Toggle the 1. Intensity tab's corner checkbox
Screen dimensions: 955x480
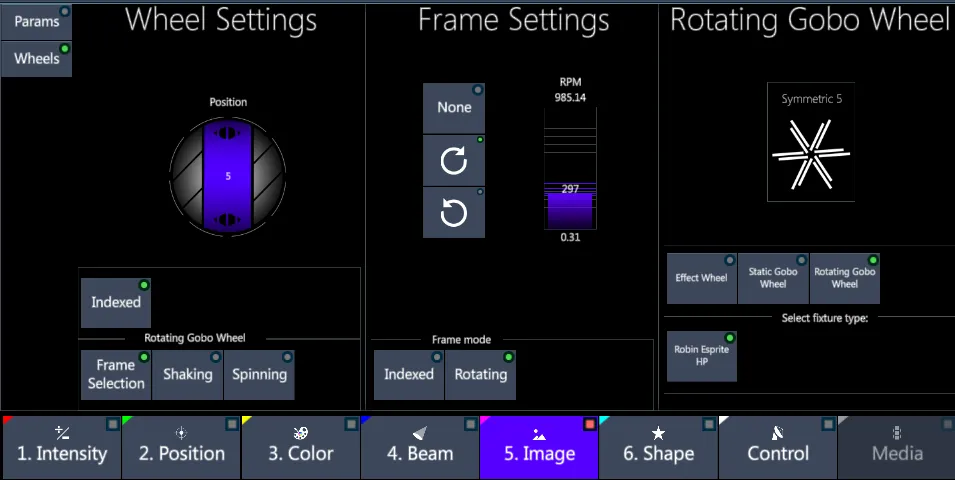(112, 424)
